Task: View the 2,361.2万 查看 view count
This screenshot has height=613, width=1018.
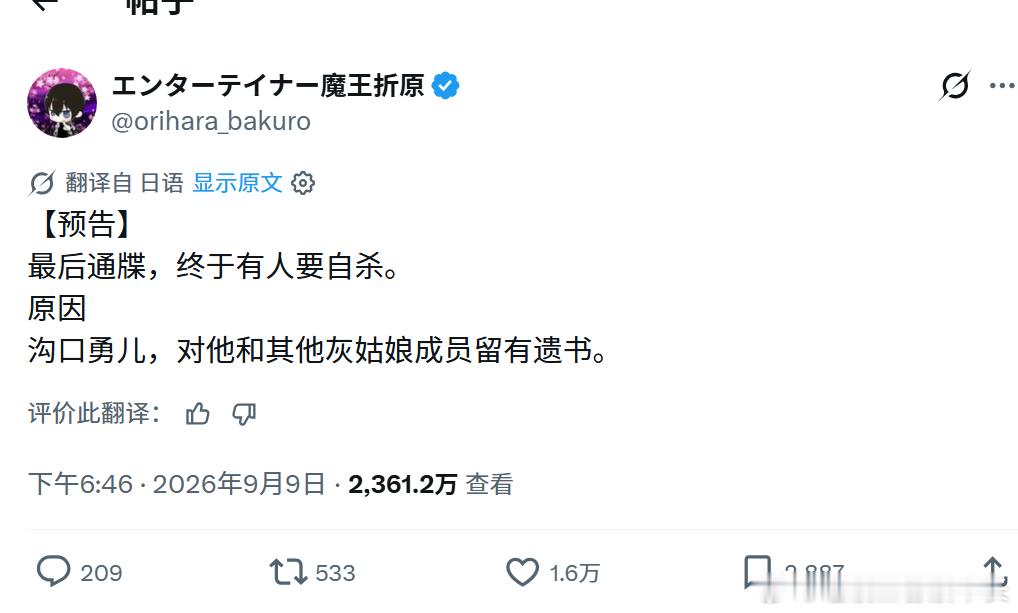Action: [x=430, y=484]
